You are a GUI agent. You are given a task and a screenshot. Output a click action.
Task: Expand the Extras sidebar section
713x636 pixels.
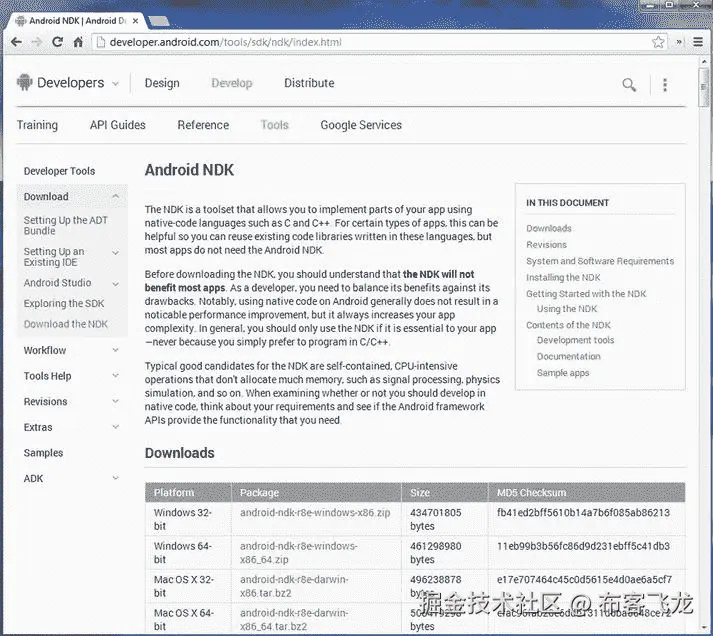point(115,427)
